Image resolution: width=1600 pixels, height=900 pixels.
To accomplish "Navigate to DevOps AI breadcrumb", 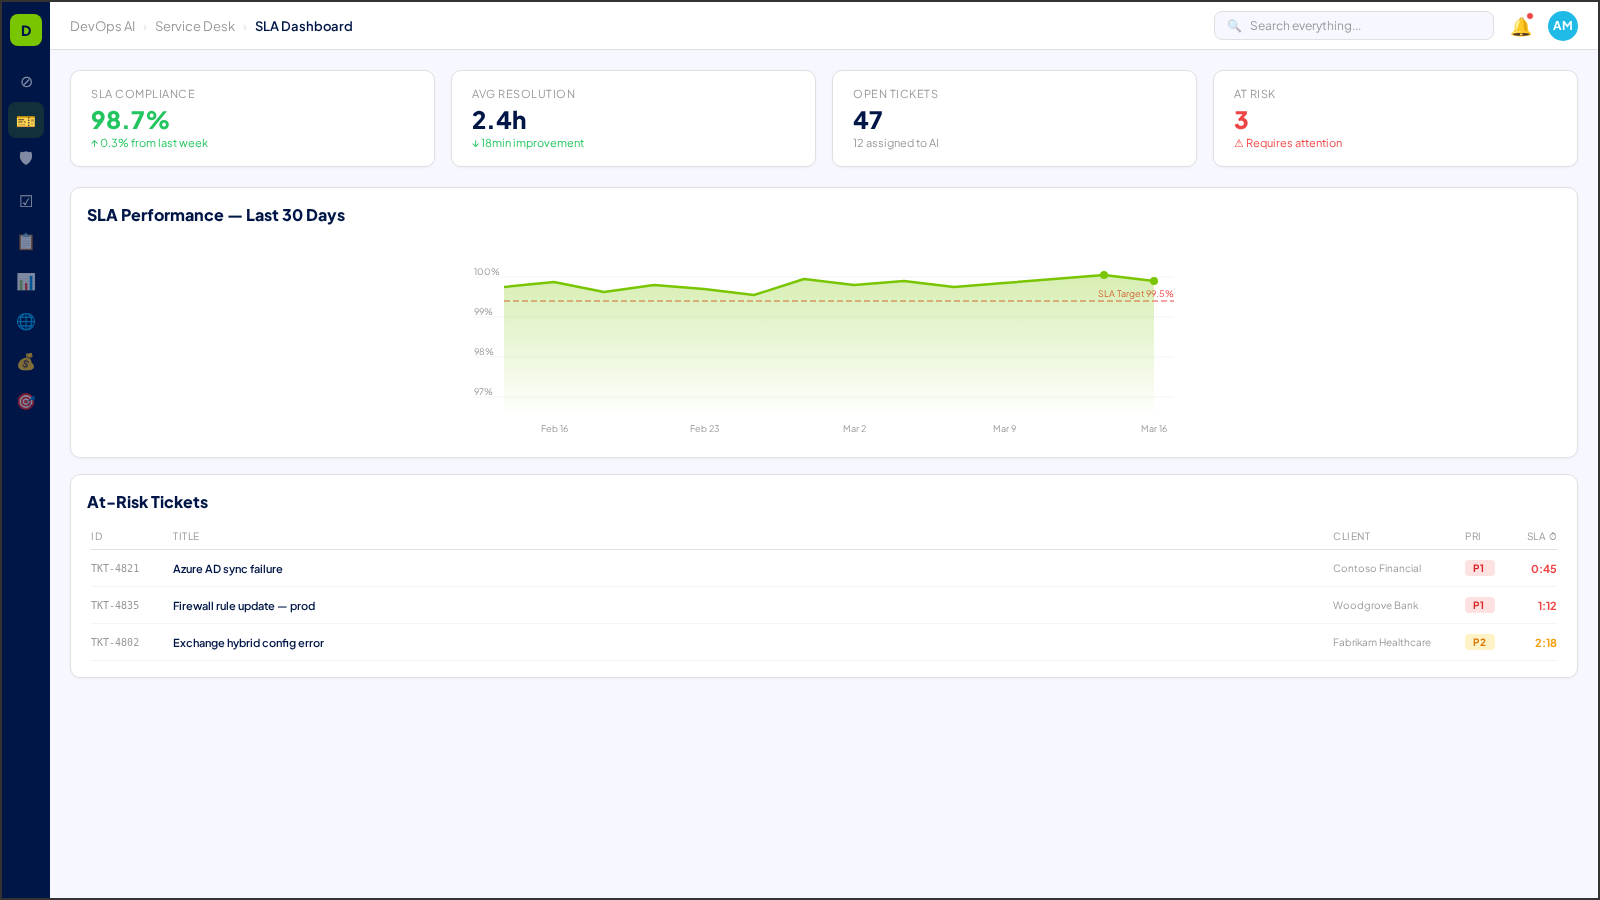I will coord(104,26).
